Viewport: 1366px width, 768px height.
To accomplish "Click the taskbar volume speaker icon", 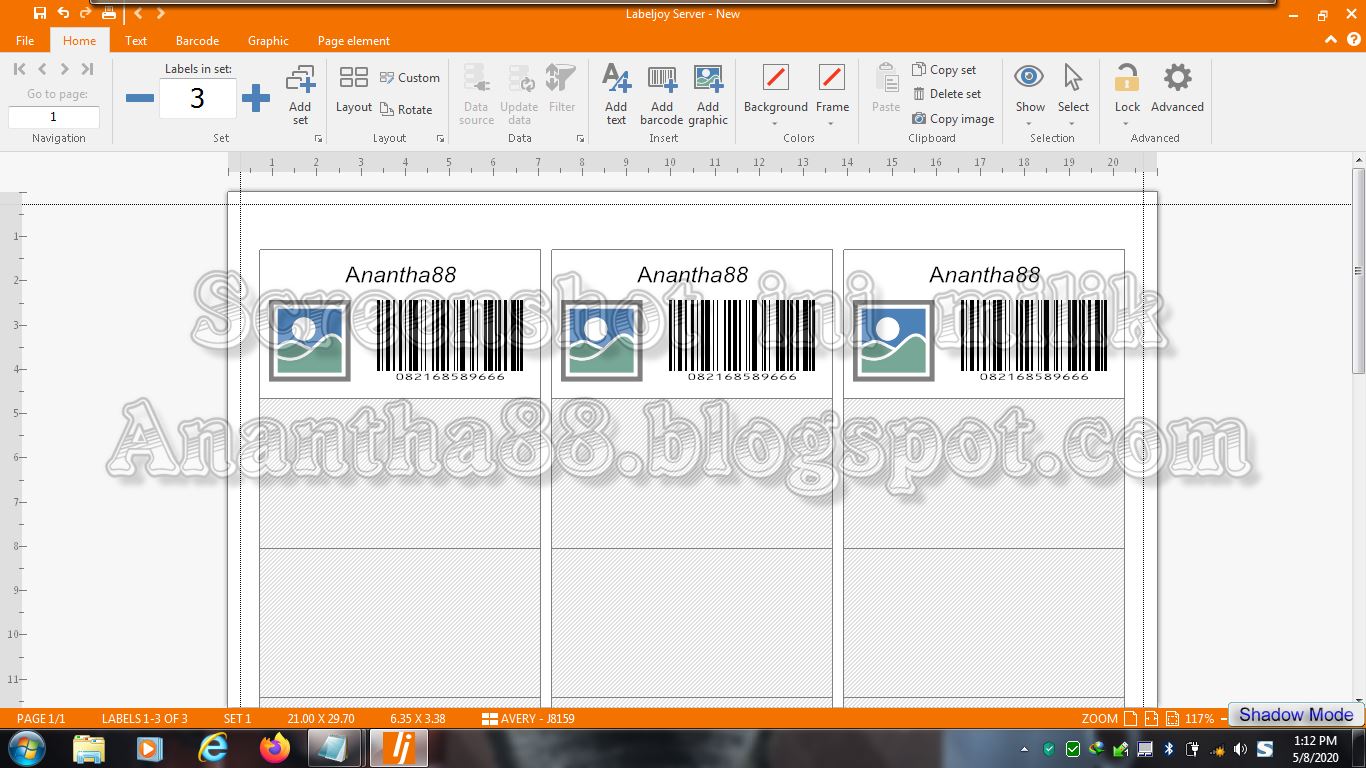I will pos(1240,749).
